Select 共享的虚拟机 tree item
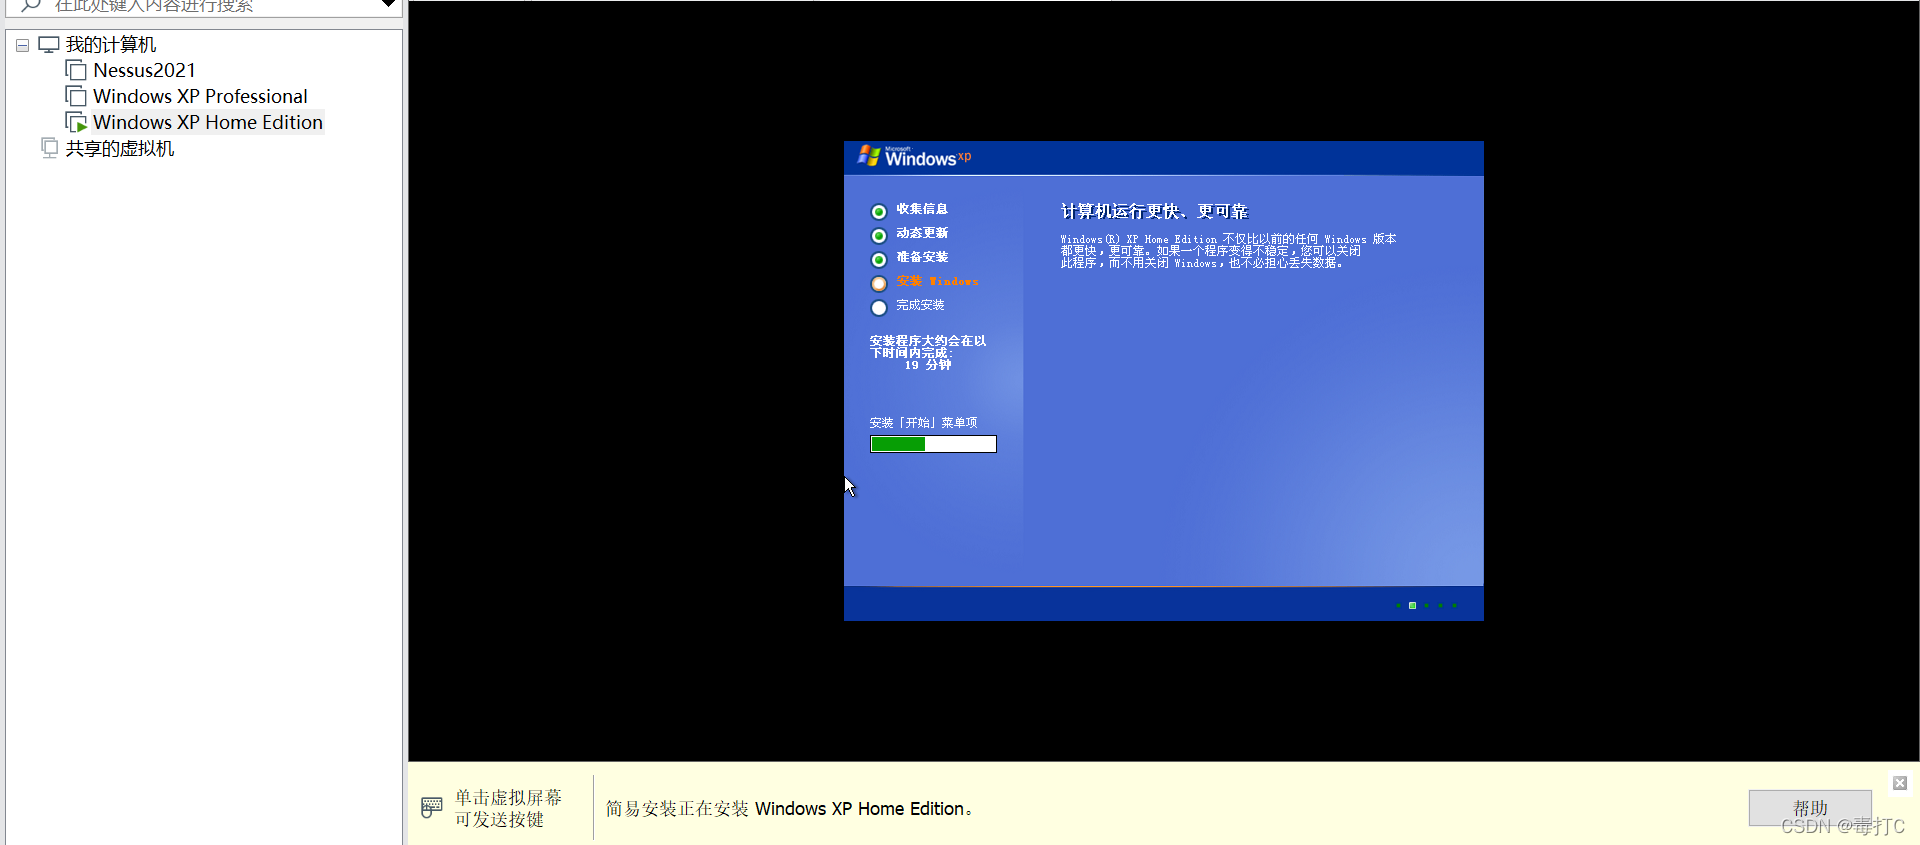 click(120, 148)
